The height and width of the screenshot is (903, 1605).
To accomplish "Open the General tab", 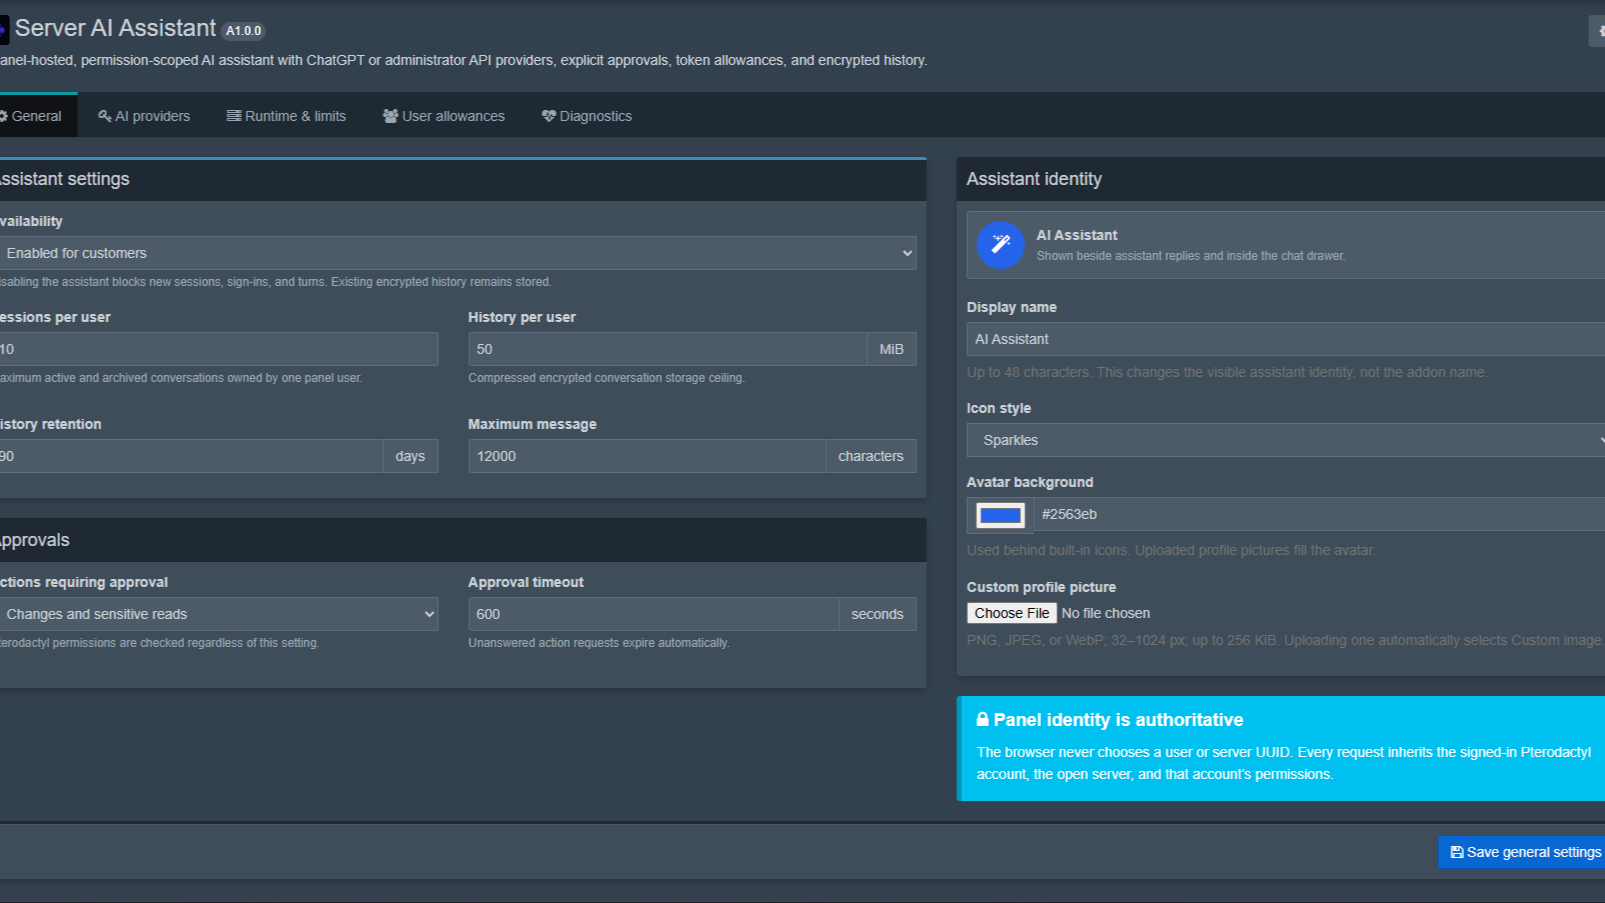I will pyautogui.click(x=36, y=116).
